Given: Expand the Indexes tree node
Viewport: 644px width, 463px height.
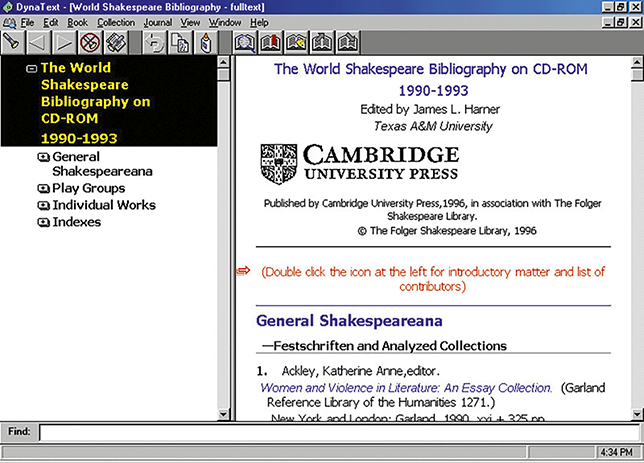Looking at the screenshot, I should point(43,223).
